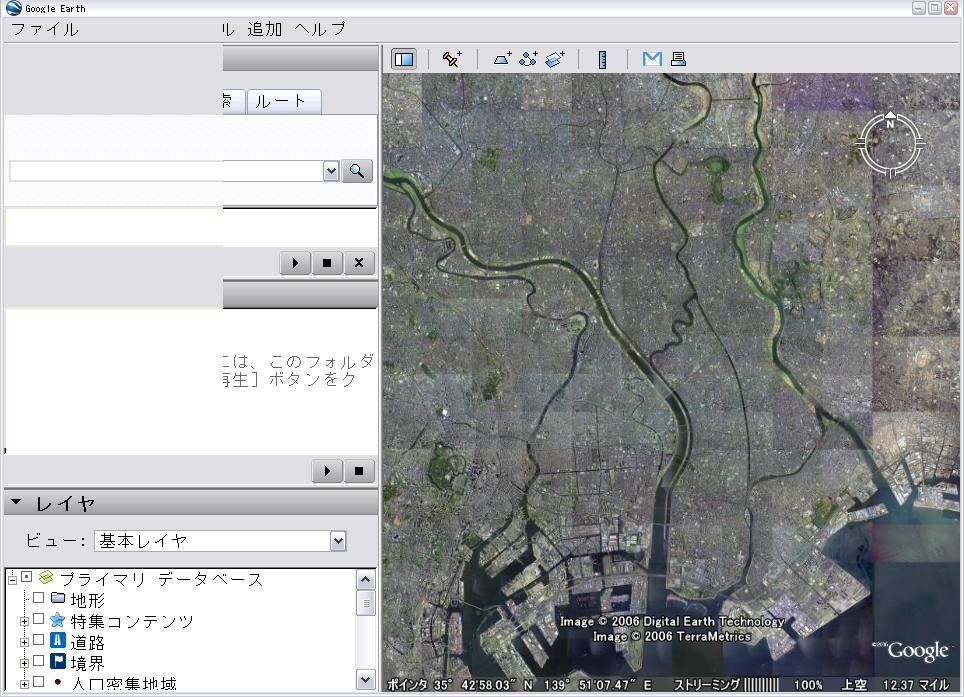This screenshot has height=697, width=964.
Task: Click the X clear results button
Action: pyautogui.click(x=359, y=263)
